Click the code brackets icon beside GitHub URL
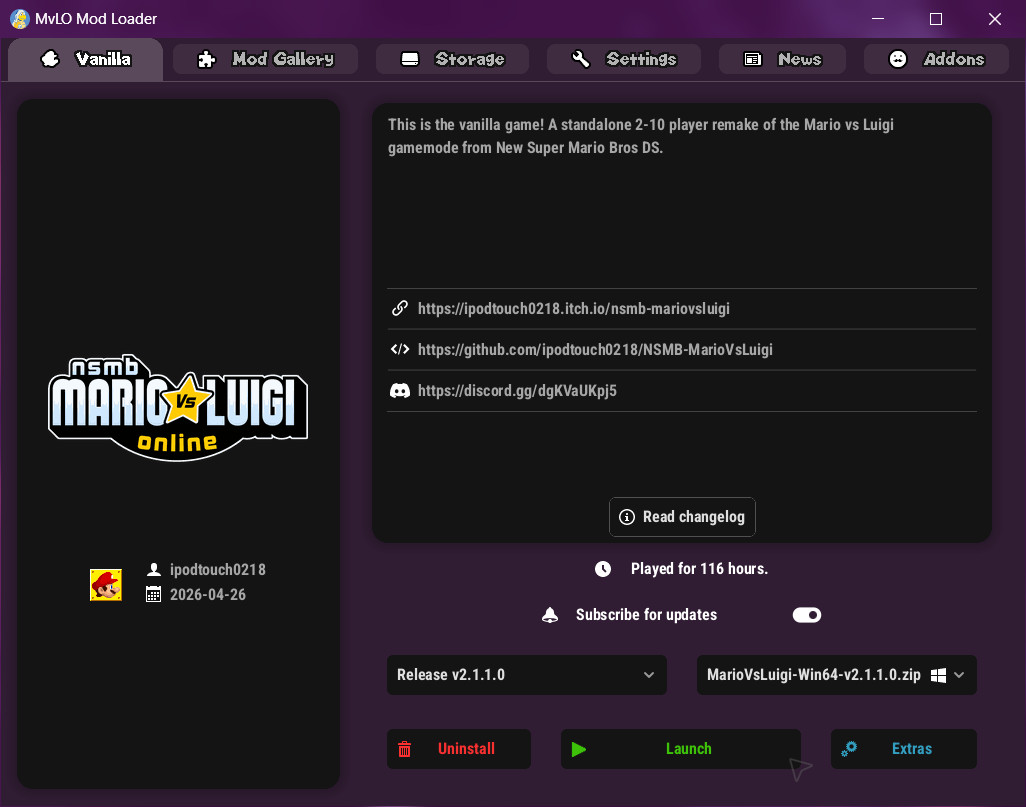This screenshot has width=1026, height=807. pos(400,350)
